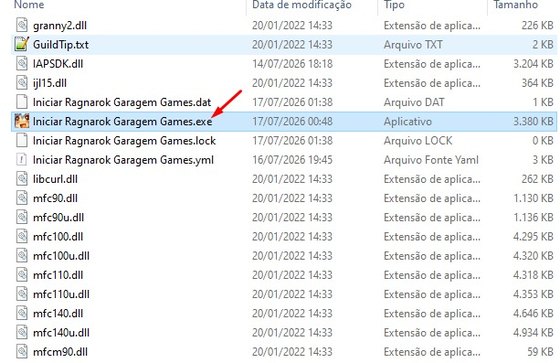Select file name mfc100u.dll
This screenshot has height=363, width=560.
click(61, 256)
